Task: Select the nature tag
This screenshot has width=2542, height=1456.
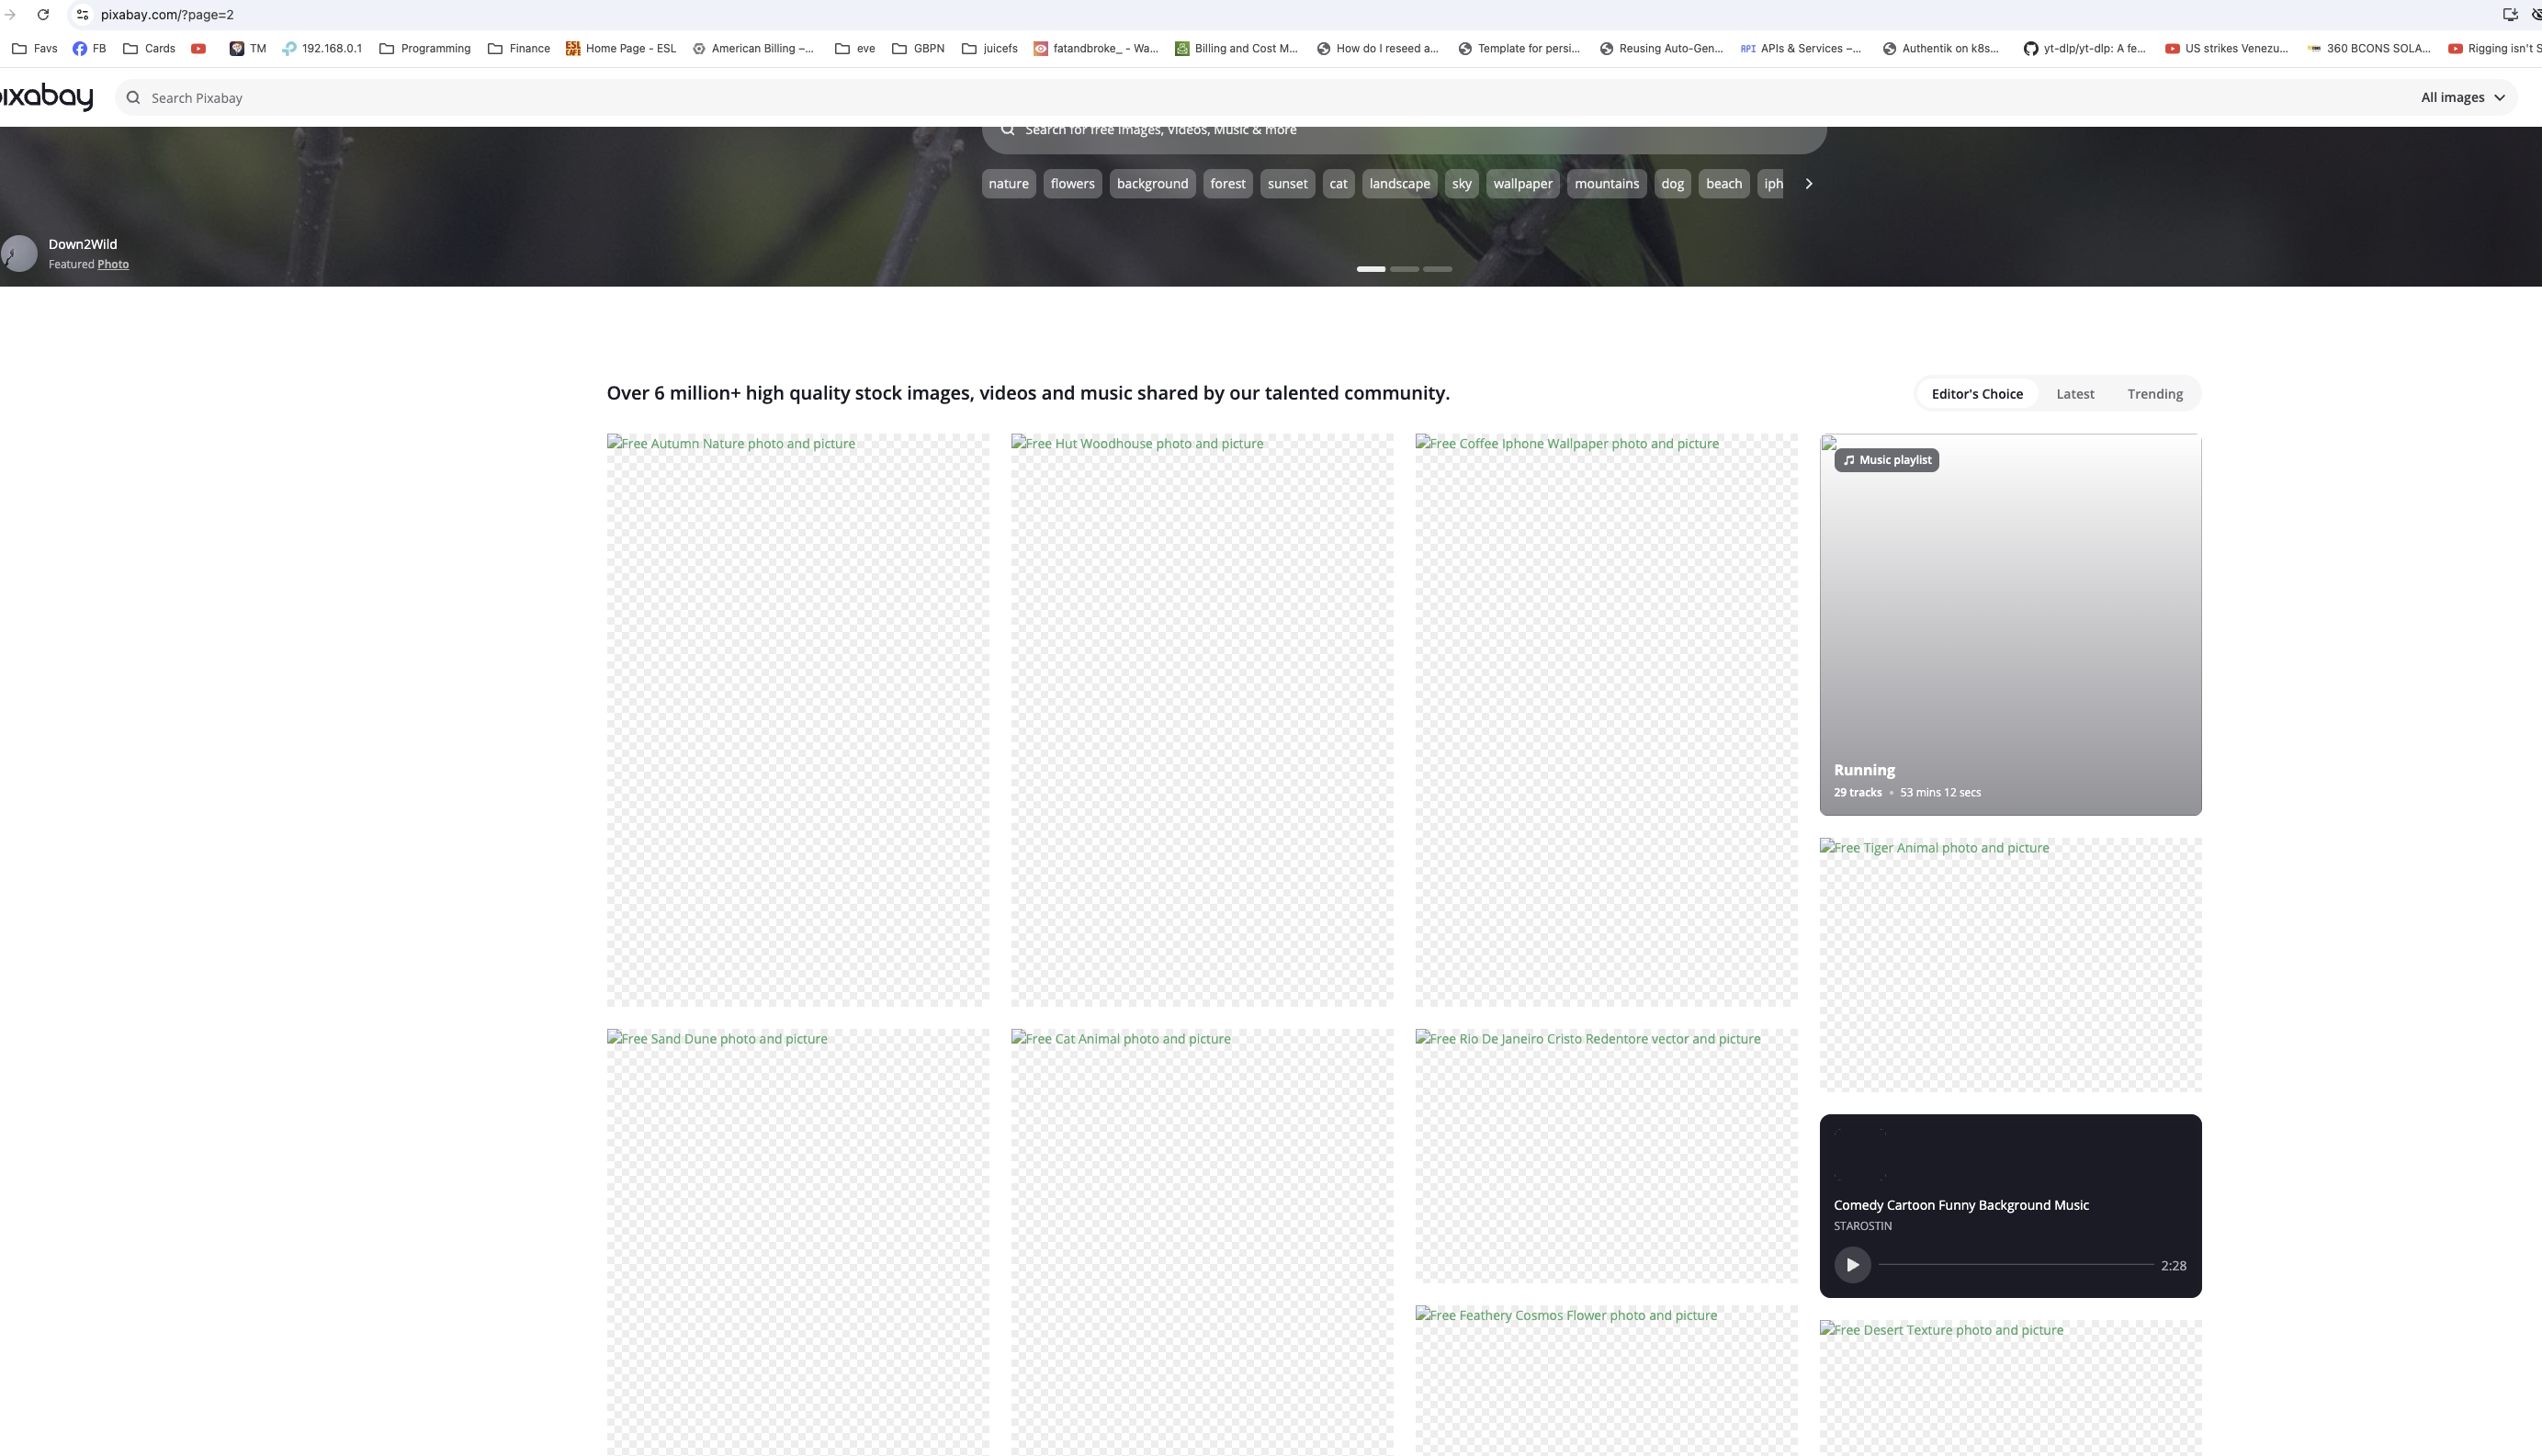Action: click(x=1008, y=183)
